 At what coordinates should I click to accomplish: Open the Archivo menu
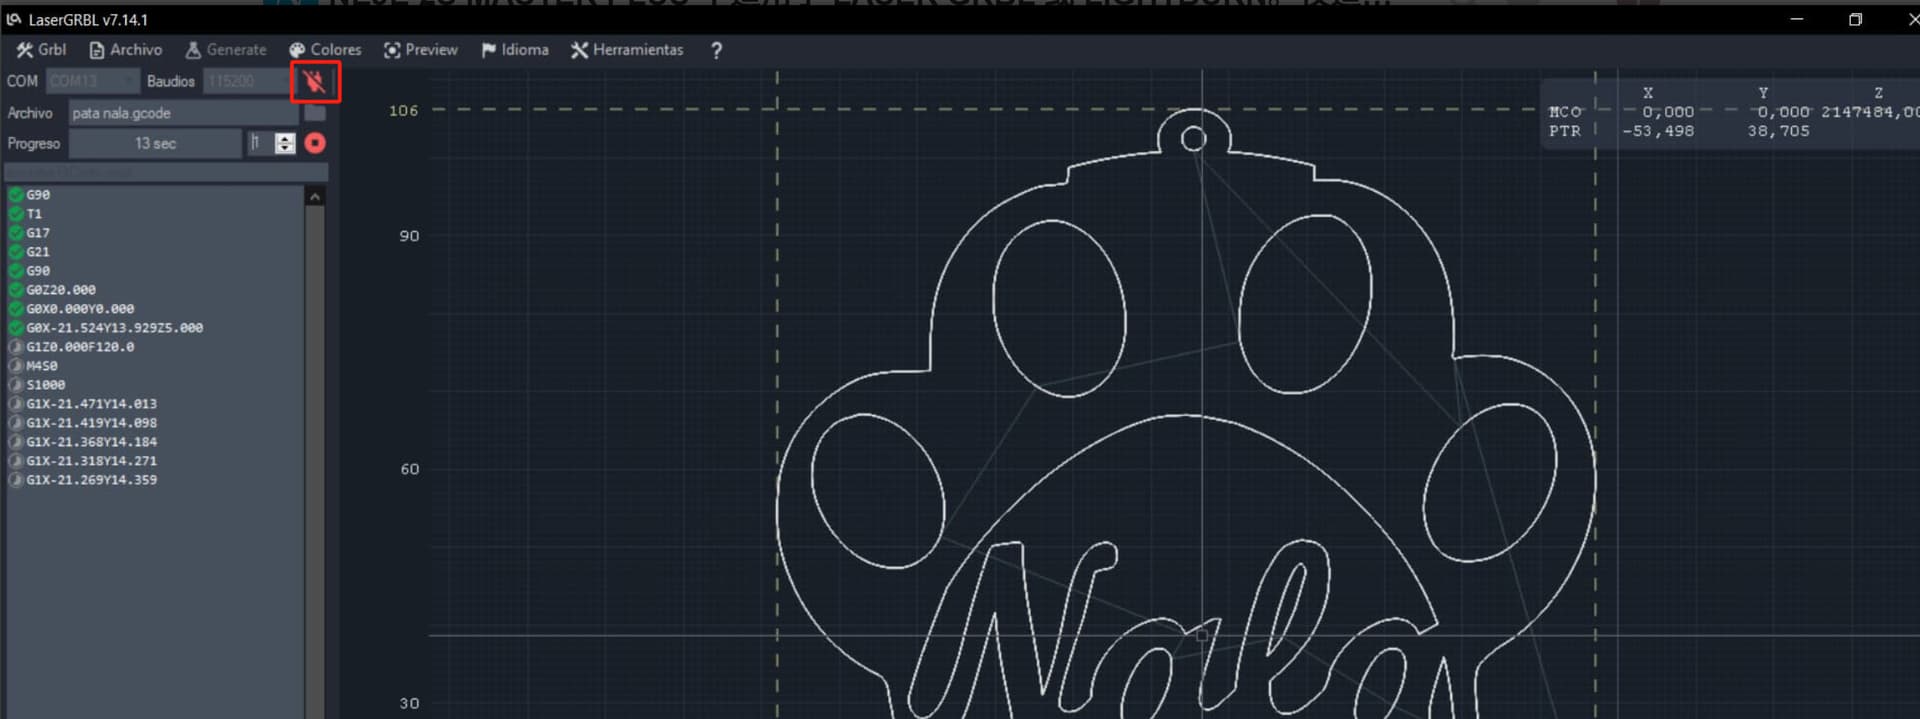pyautogui.click(x=125, y=50)
